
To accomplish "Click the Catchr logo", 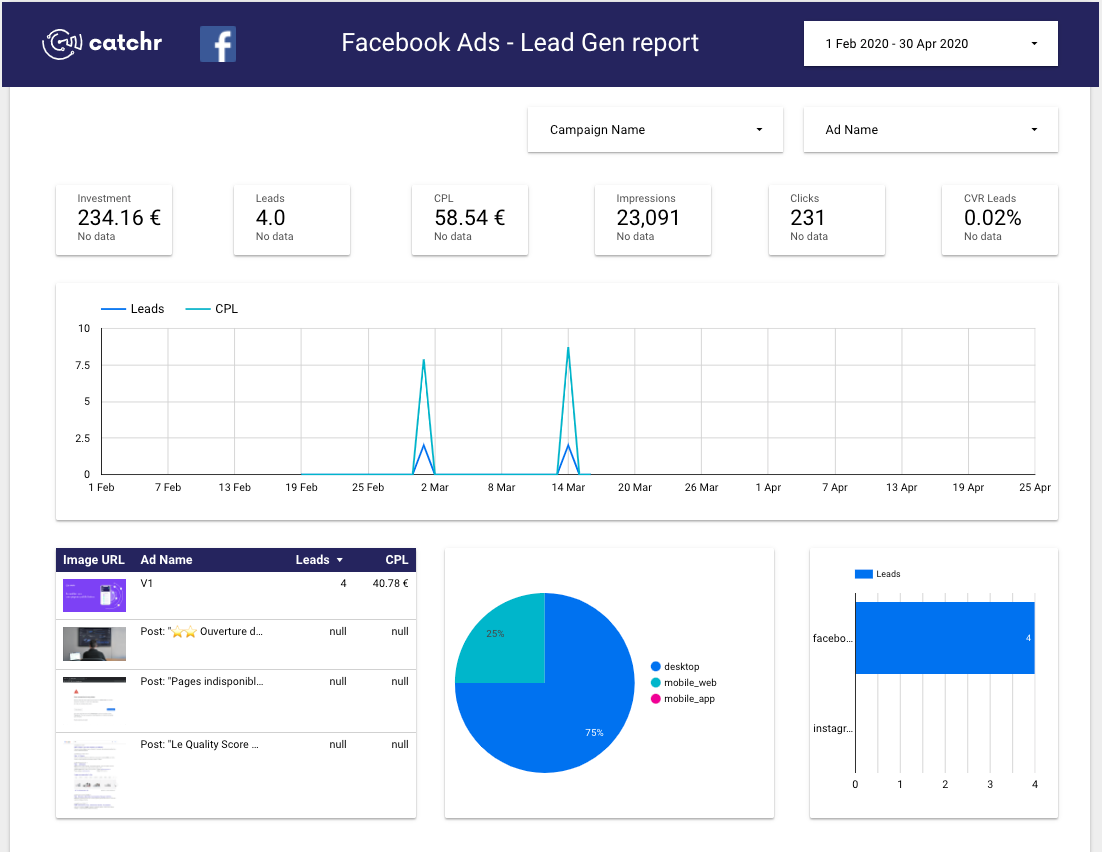I will [x=102, y=43].
